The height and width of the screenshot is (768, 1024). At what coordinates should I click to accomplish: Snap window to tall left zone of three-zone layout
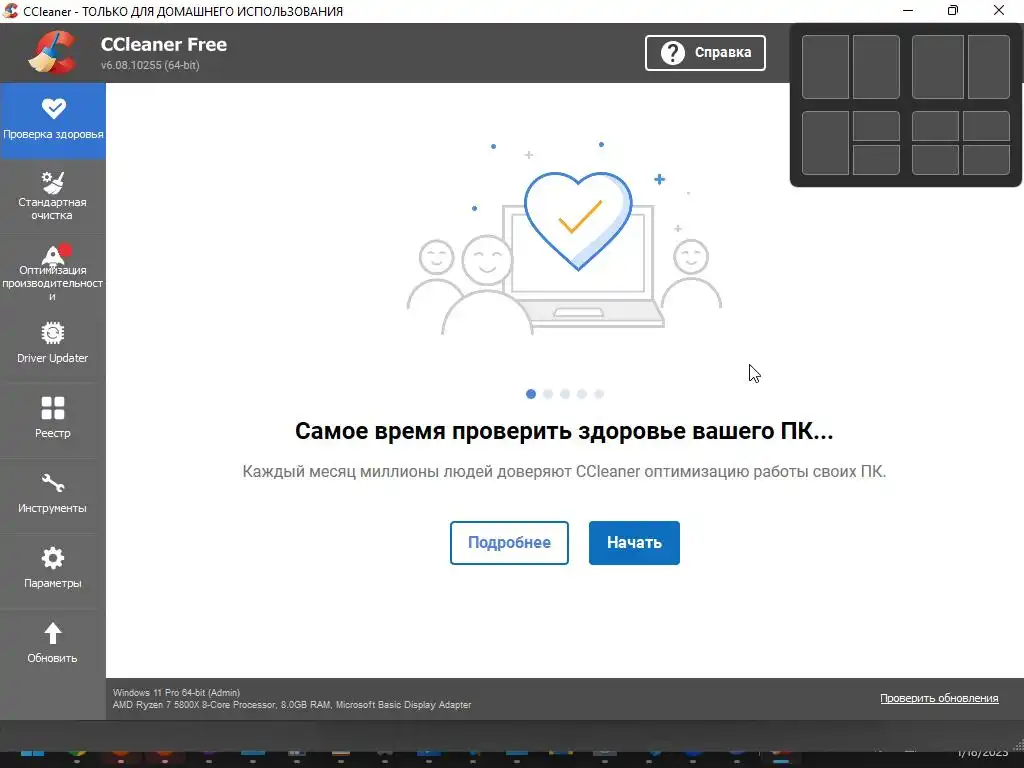825,143
